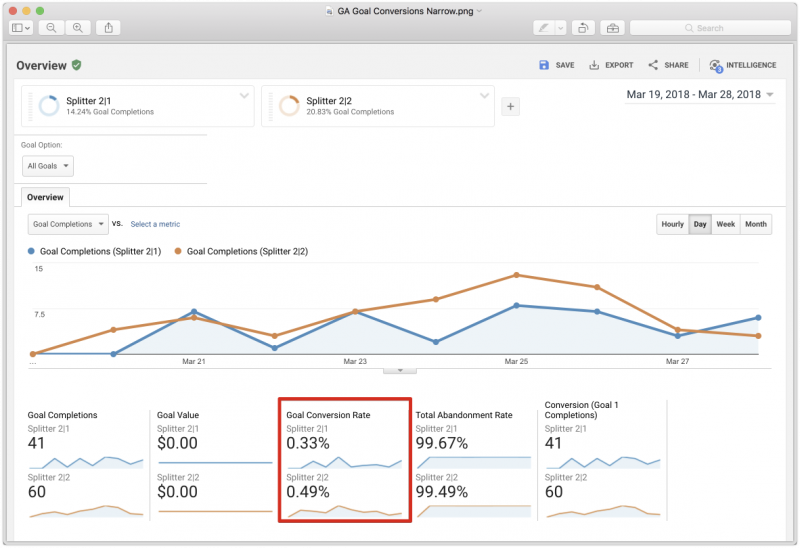Click the blue floppy disk save icon
Viewport: 800px width, 548px height.
pos(544,65)
